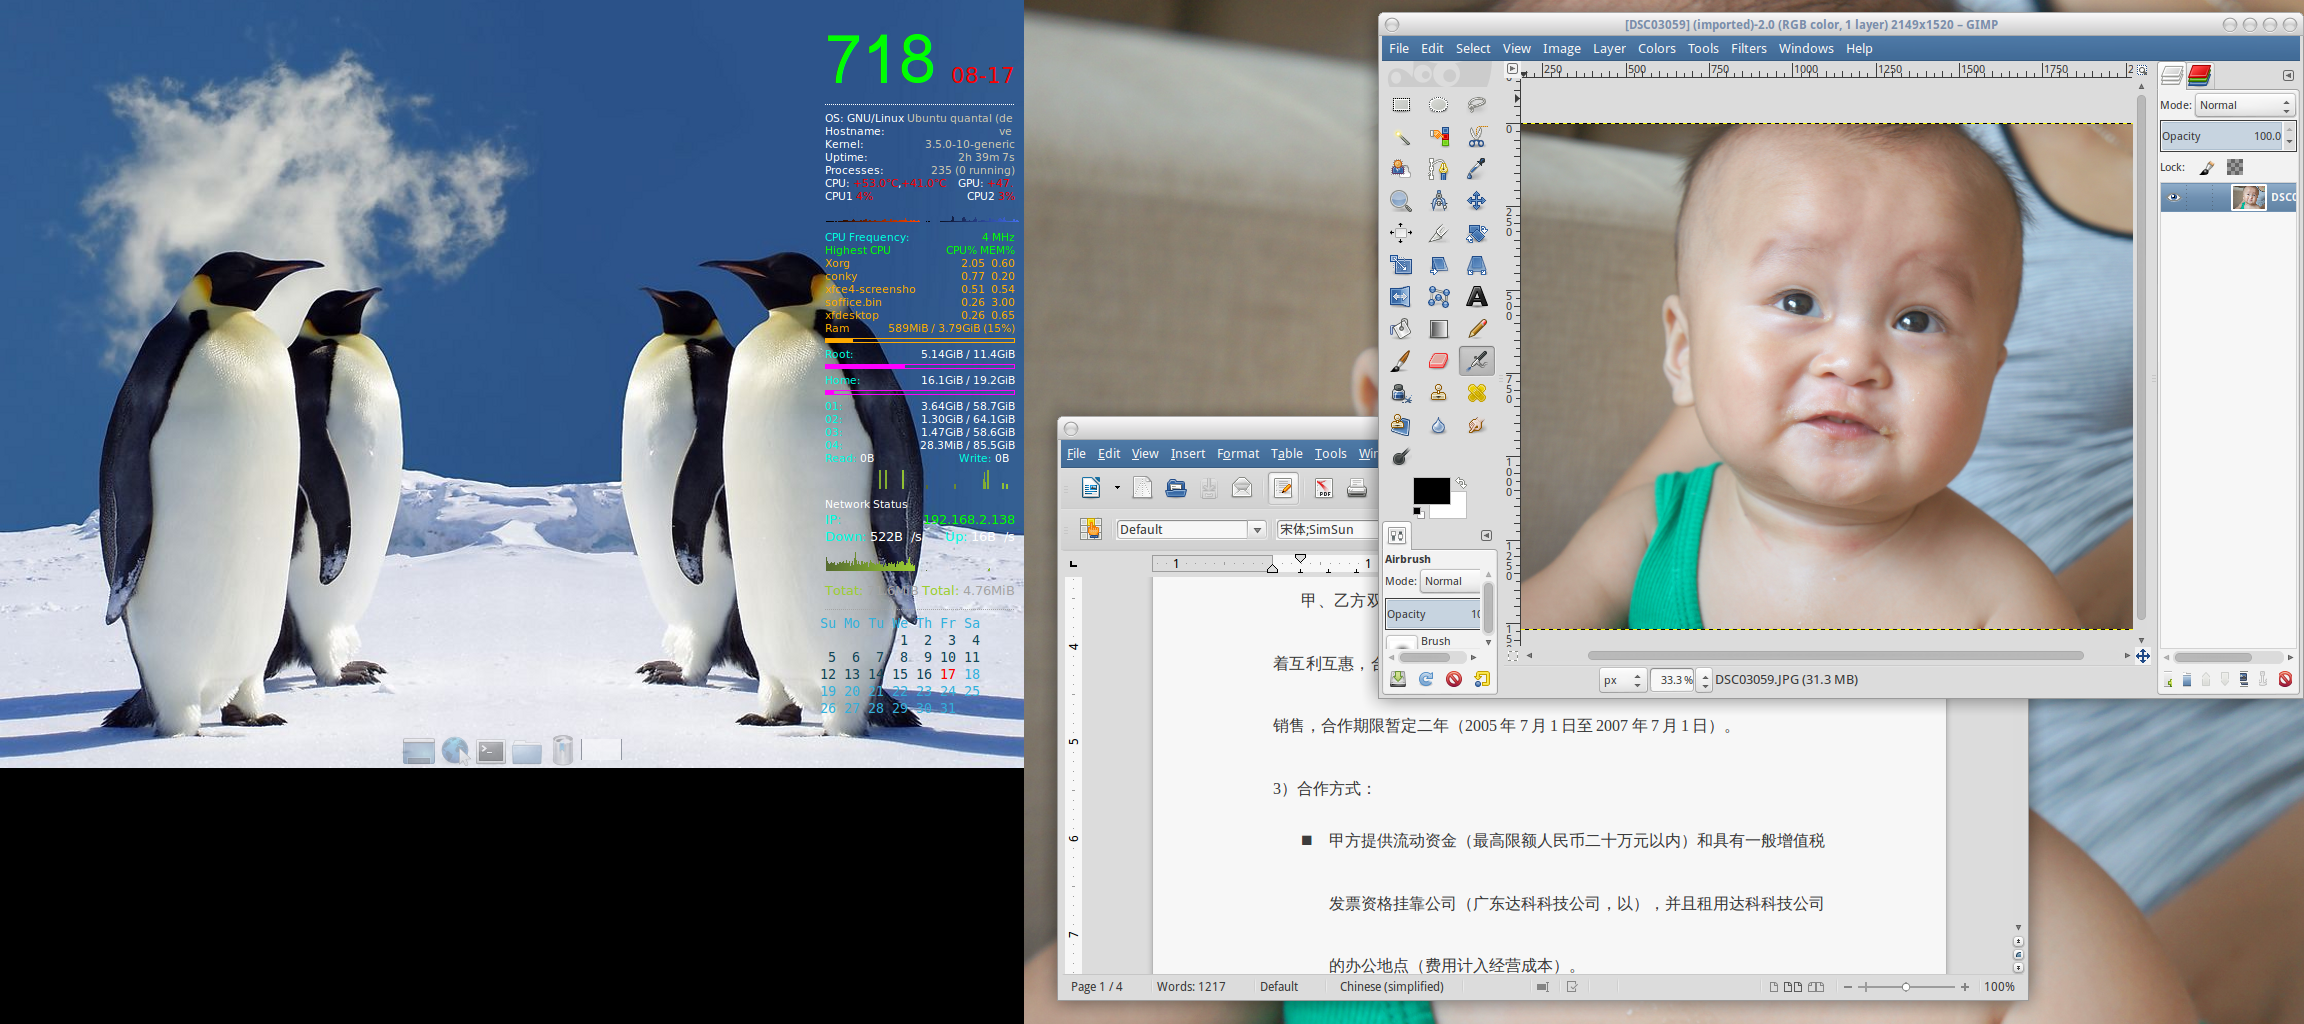Viewport: 2304px width, 1024px height.
Task: Click trash icon in desktop dock
Action: click(563, 750)
